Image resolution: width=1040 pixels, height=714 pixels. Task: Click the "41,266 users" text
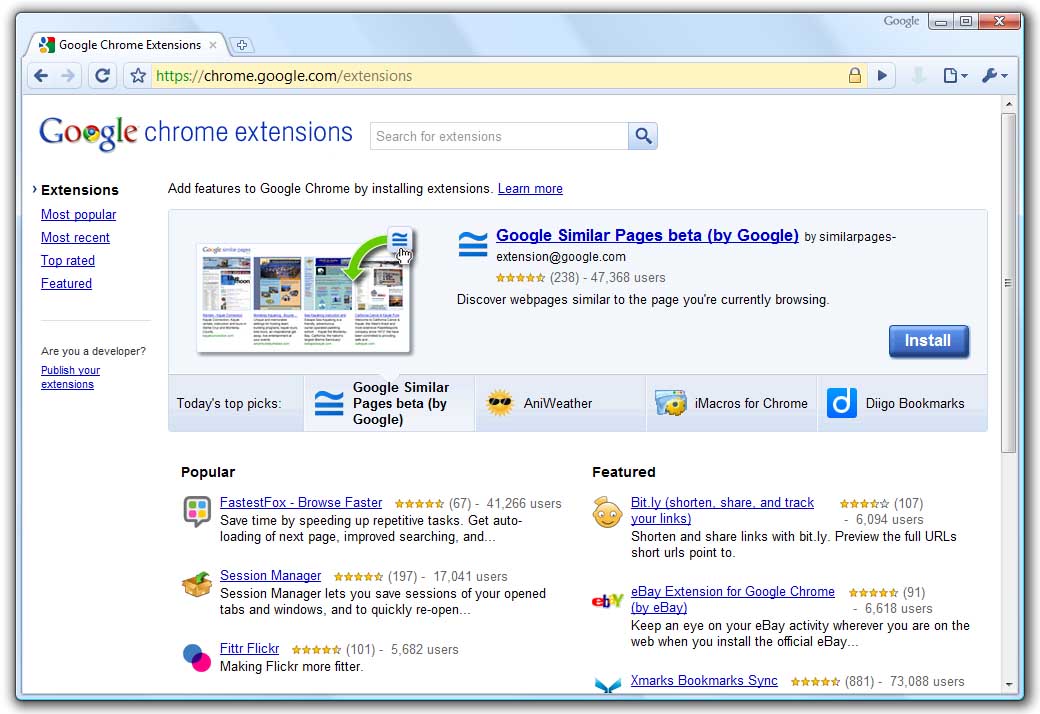(x=524, y=504)
